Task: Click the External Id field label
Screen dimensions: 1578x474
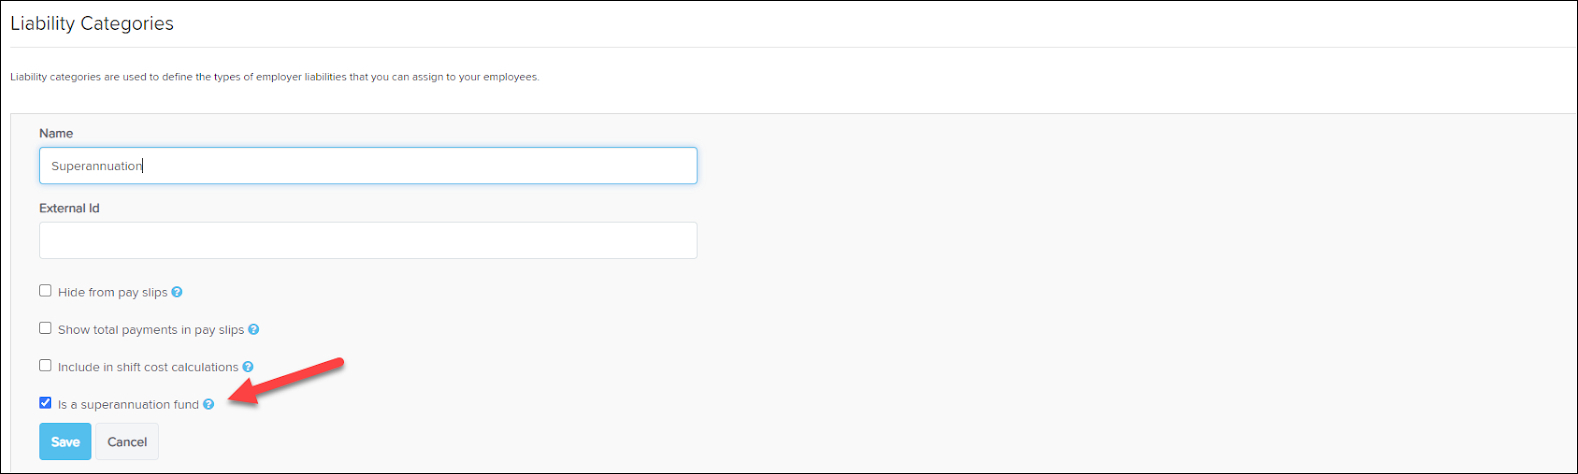Action: pyautogui.click(x=69, y=208)
